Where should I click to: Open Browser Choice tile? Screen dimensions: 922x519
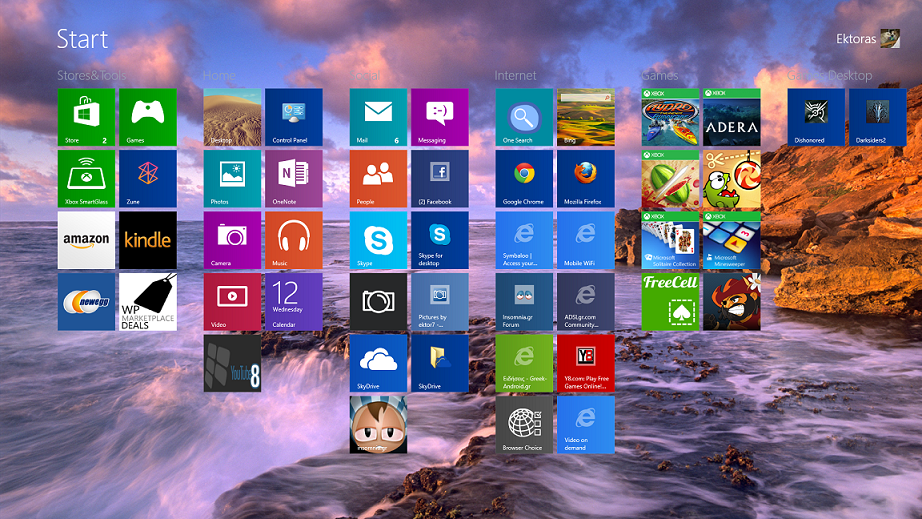524,424
